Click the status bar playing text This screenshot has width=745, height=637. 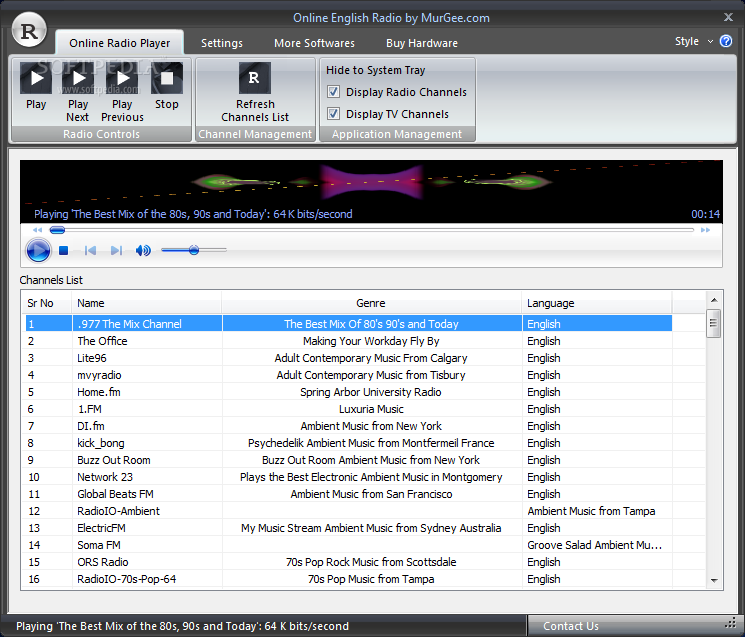click(182, 626)
